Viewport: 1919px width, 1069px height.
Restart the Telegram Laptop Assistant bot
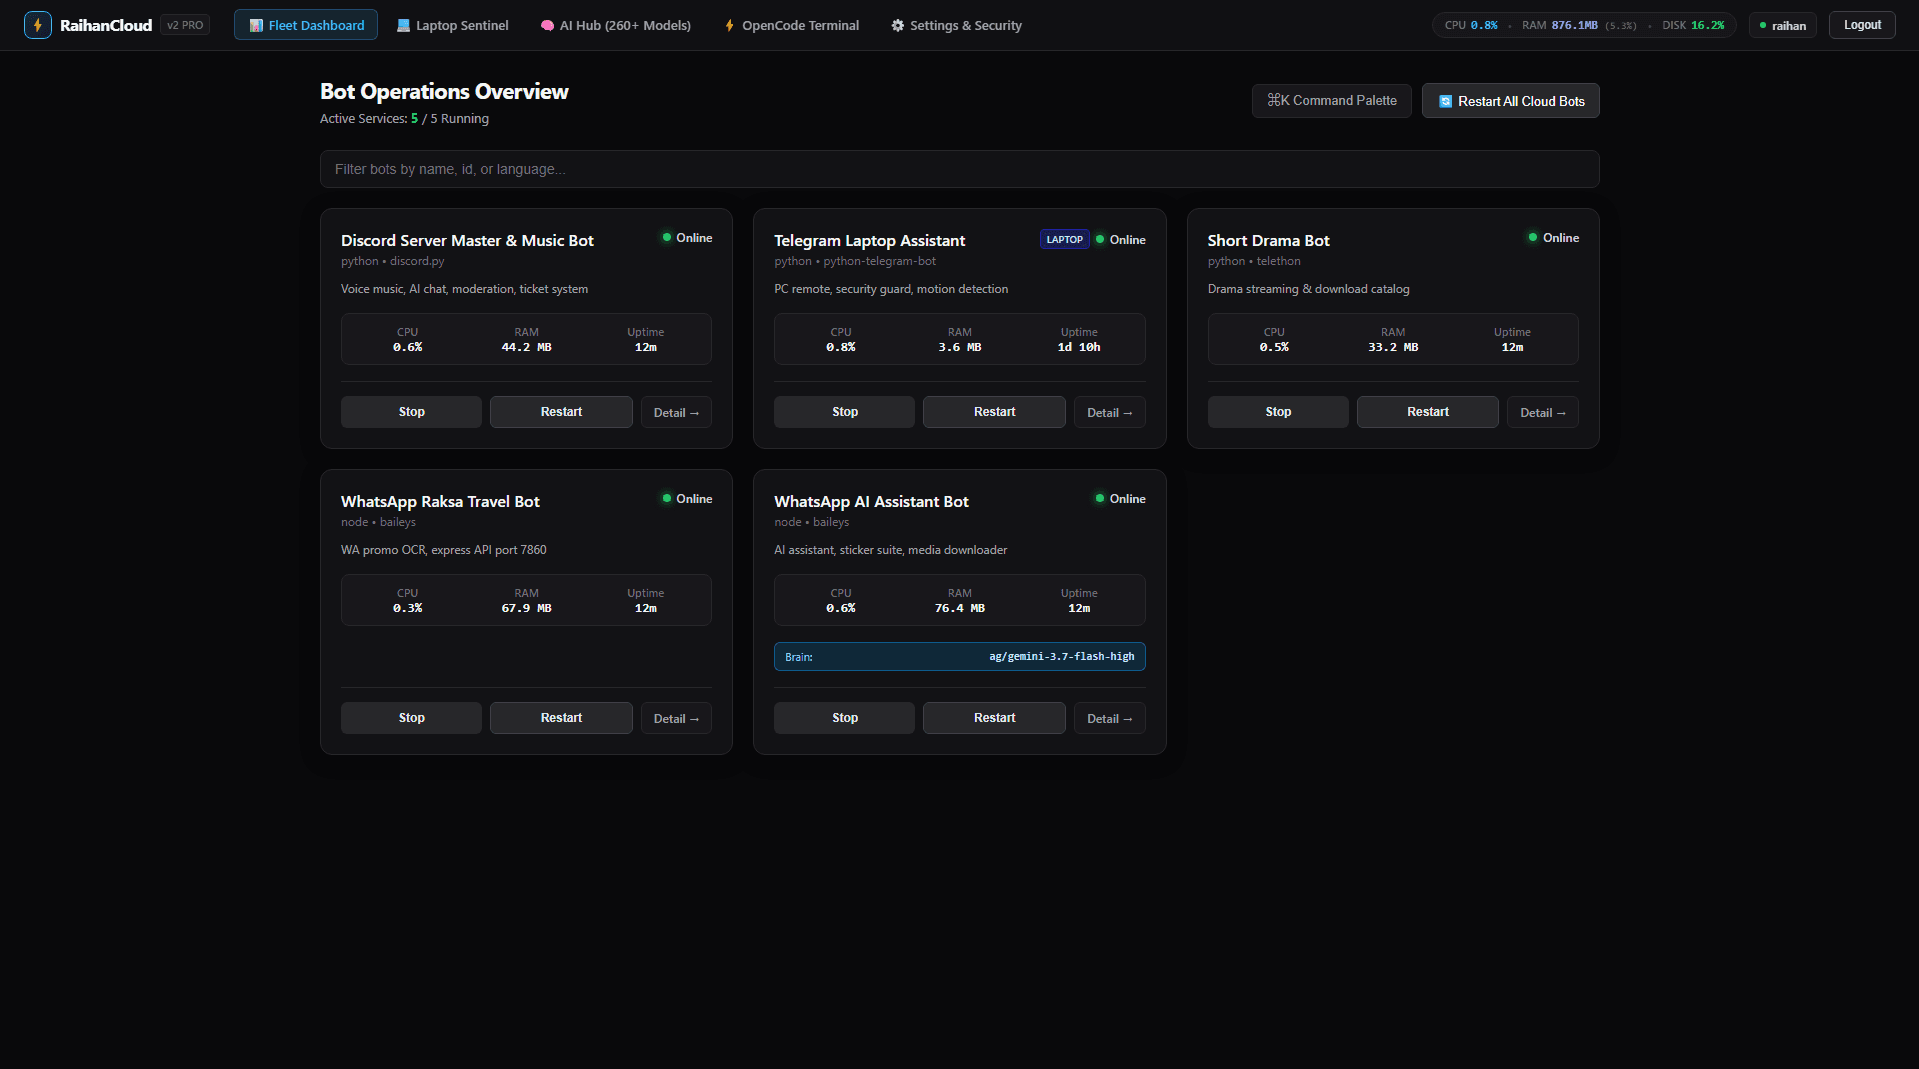994,412
